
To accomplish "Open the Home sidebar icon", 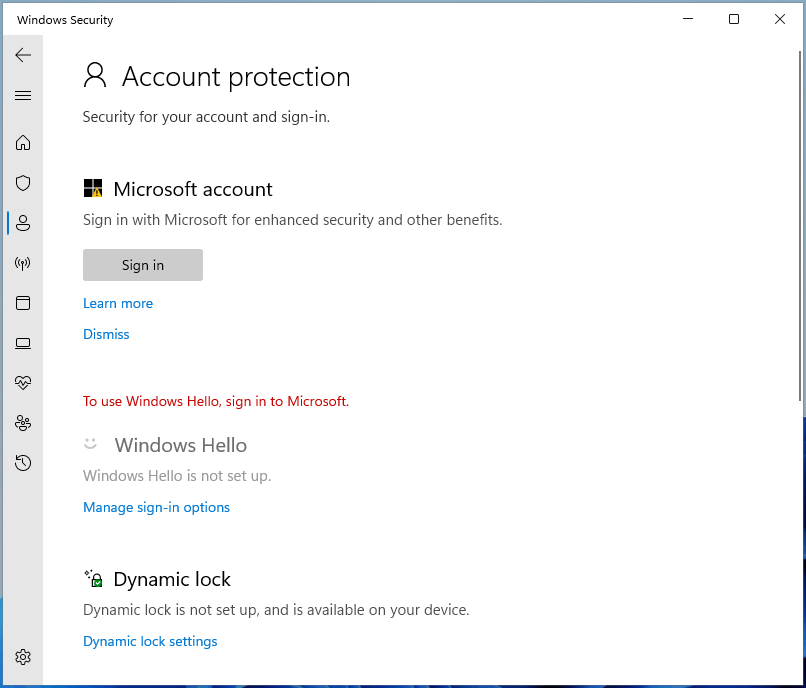I will click(x=23, y=142).
